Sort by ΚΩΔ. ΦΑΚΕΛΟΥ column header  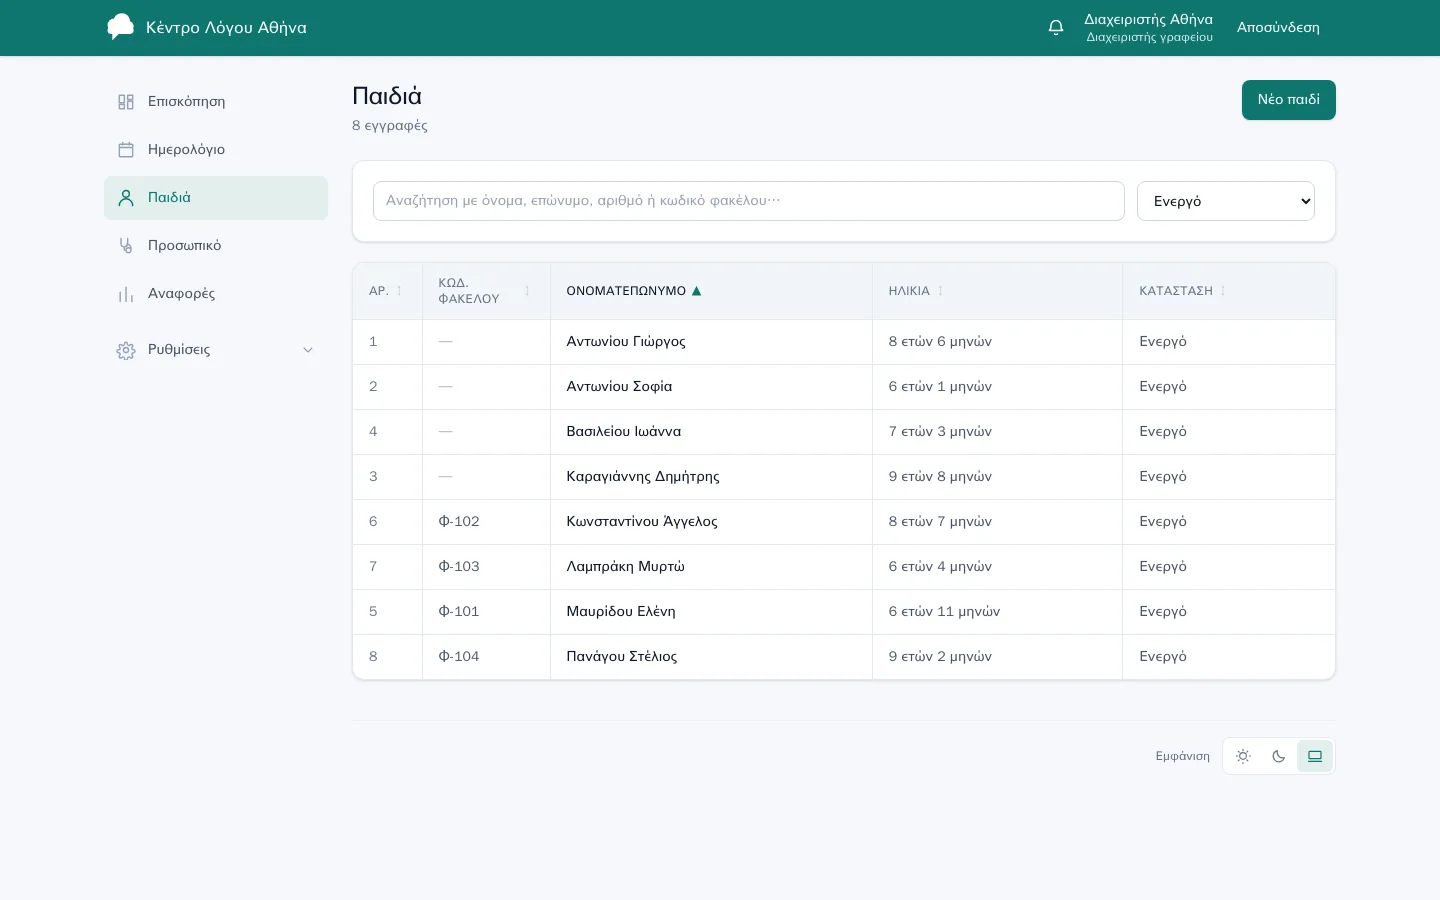coord(486,291)
